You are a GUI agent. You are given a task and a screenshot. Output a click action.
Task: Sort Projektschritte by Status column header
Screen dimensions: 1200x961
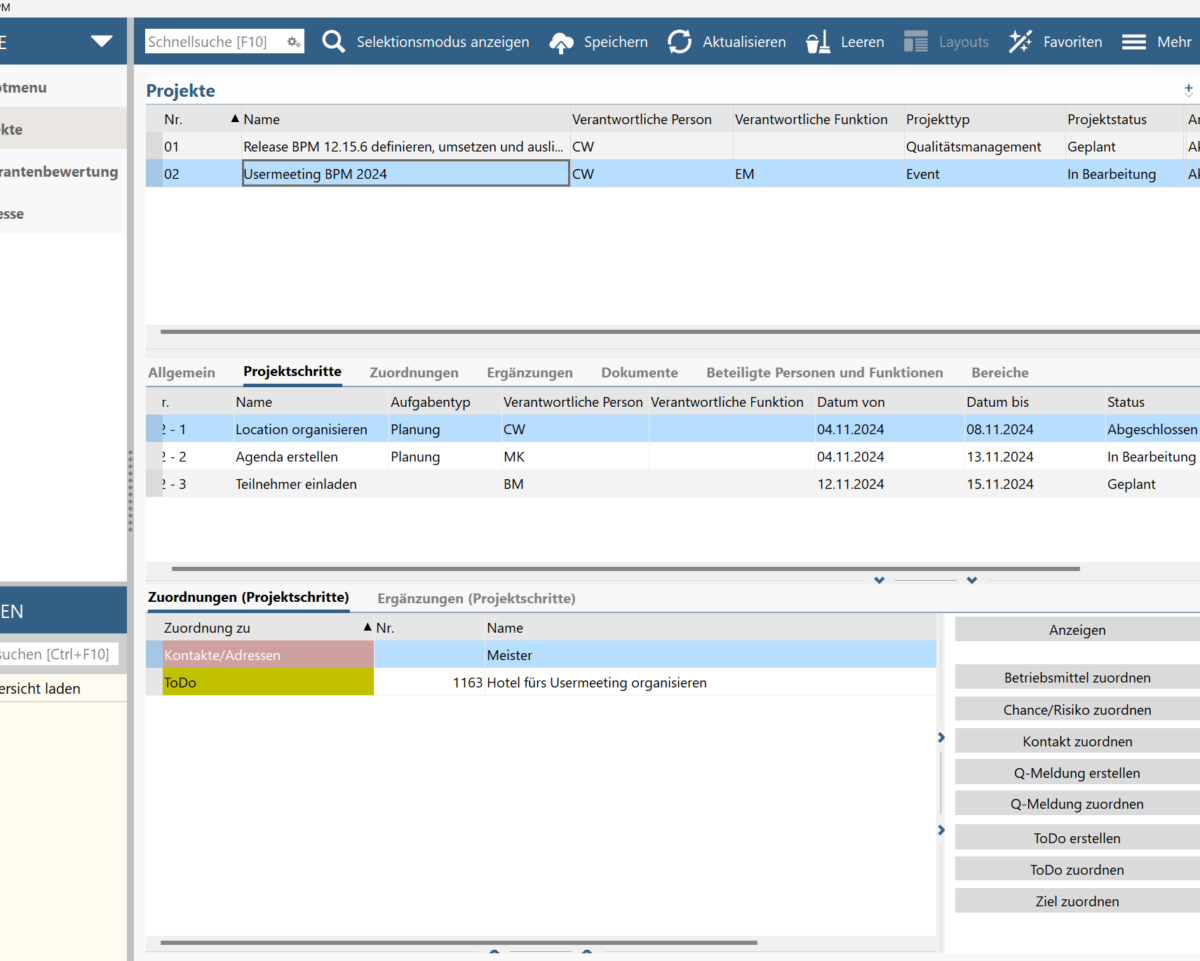[1152, 402]
